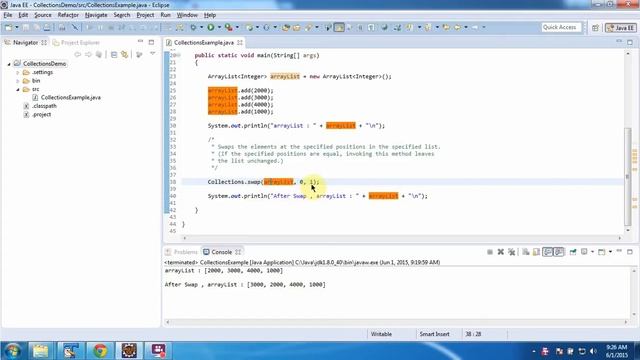Switch to the Project Explorer tab
Image resolution: width=640 pixels, height=360 pixels.
tap(77, 42)
